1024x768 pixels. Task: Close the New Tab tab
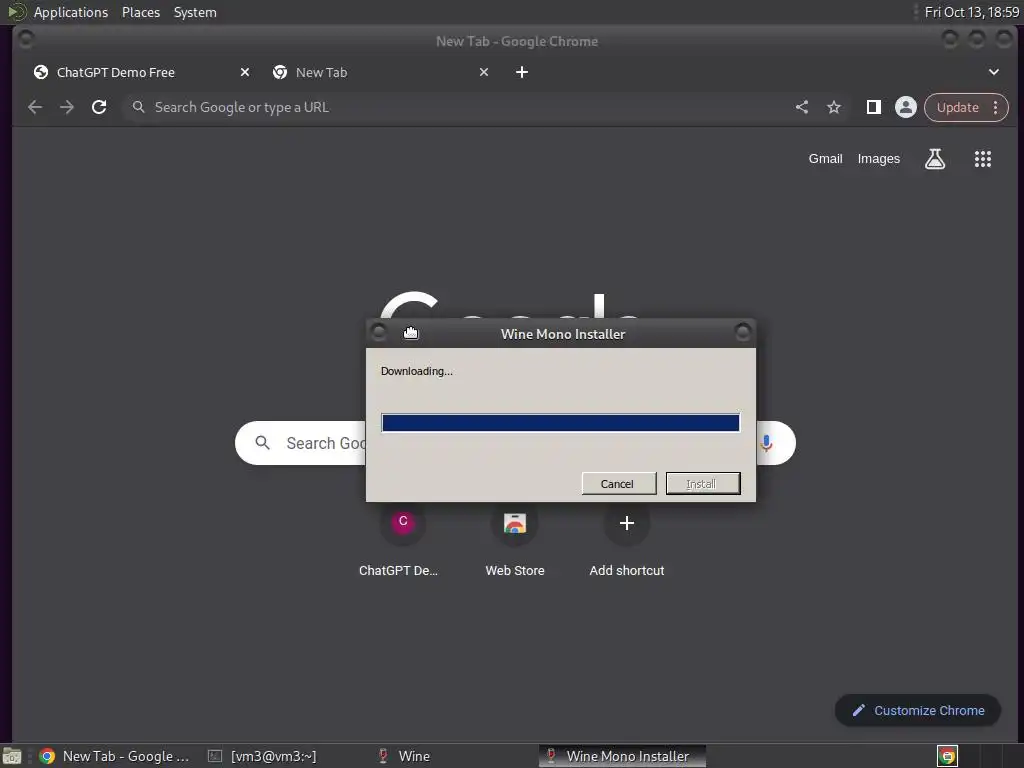(484, 72)
